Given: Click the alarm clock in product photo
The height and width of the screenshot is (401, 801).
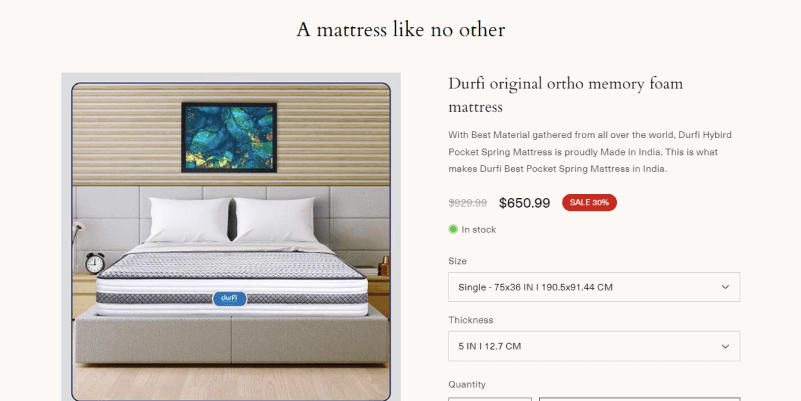Looking at the screenshot, I should pyautogui.click(x=95, y=263).
